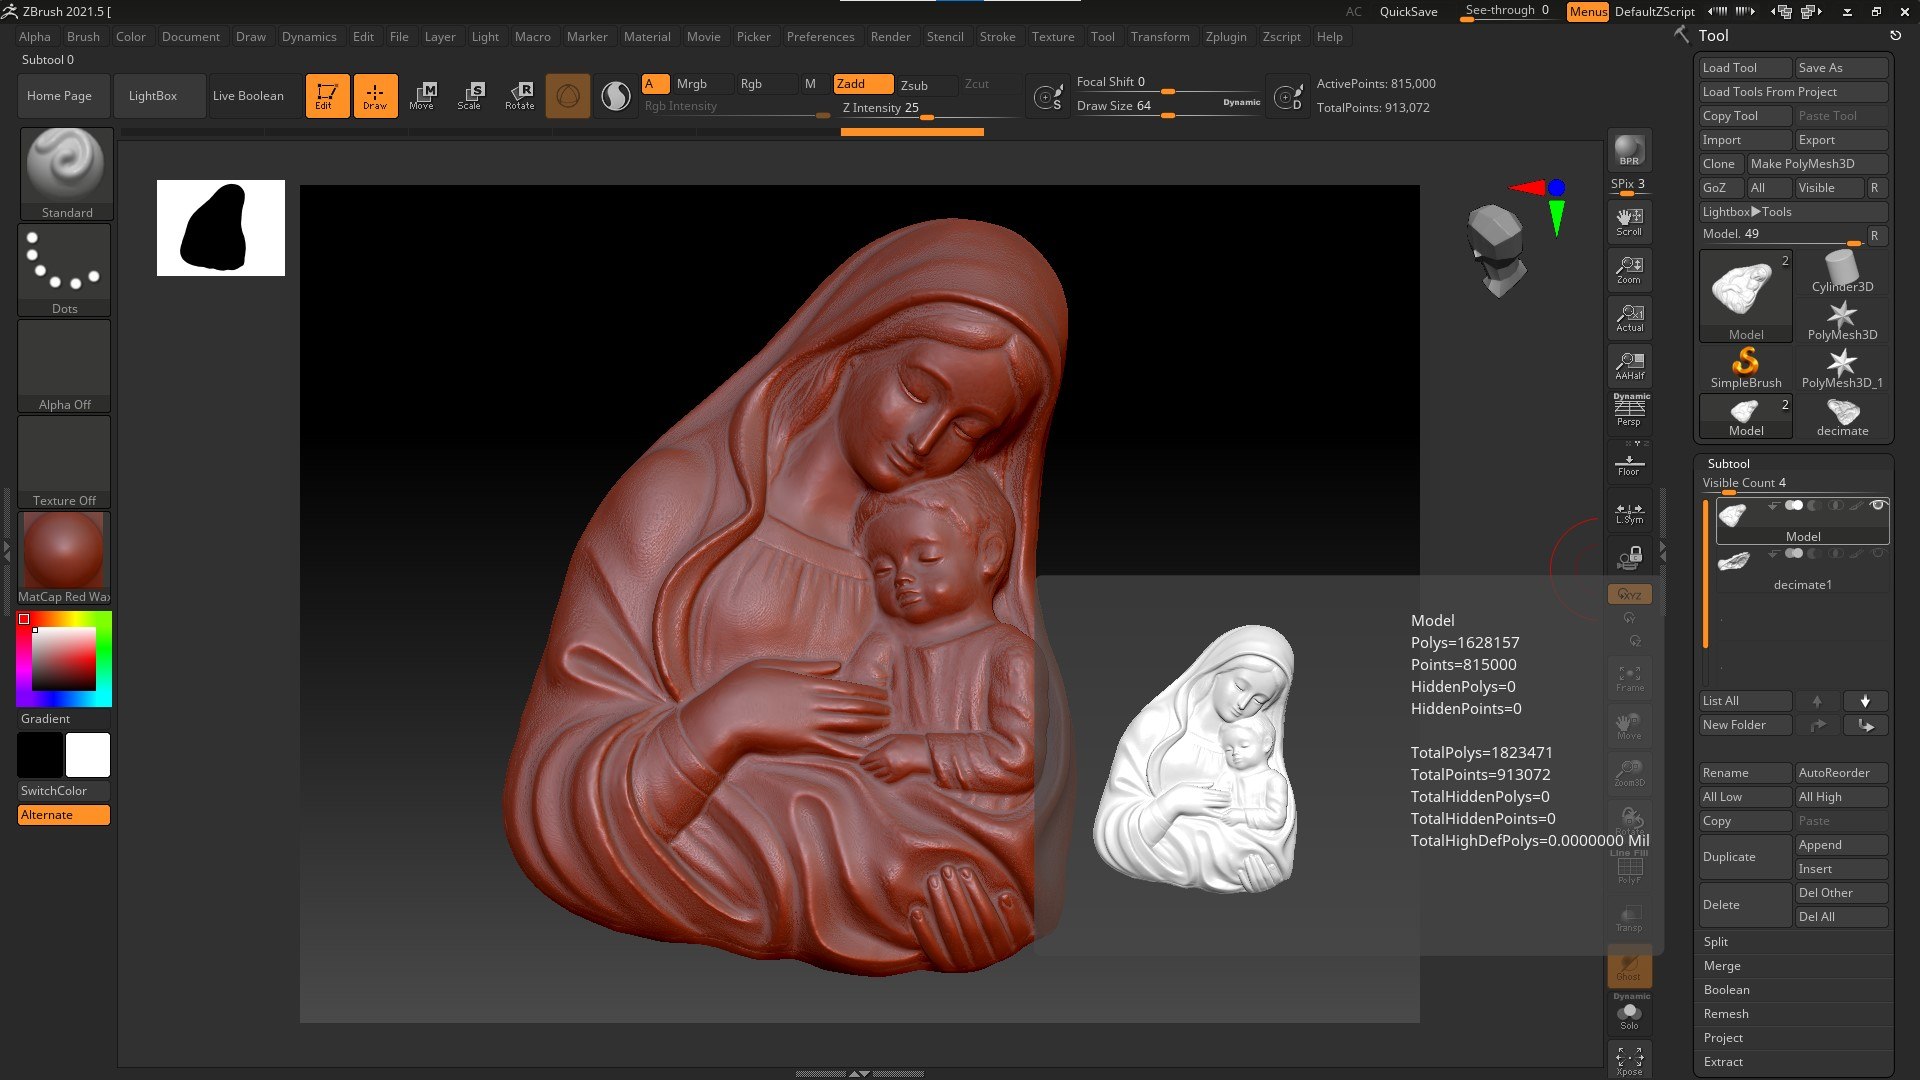Viewport: 1920px width, 1080px height.
Task: Open the Brush menu
Action: (x=83, y=37)
